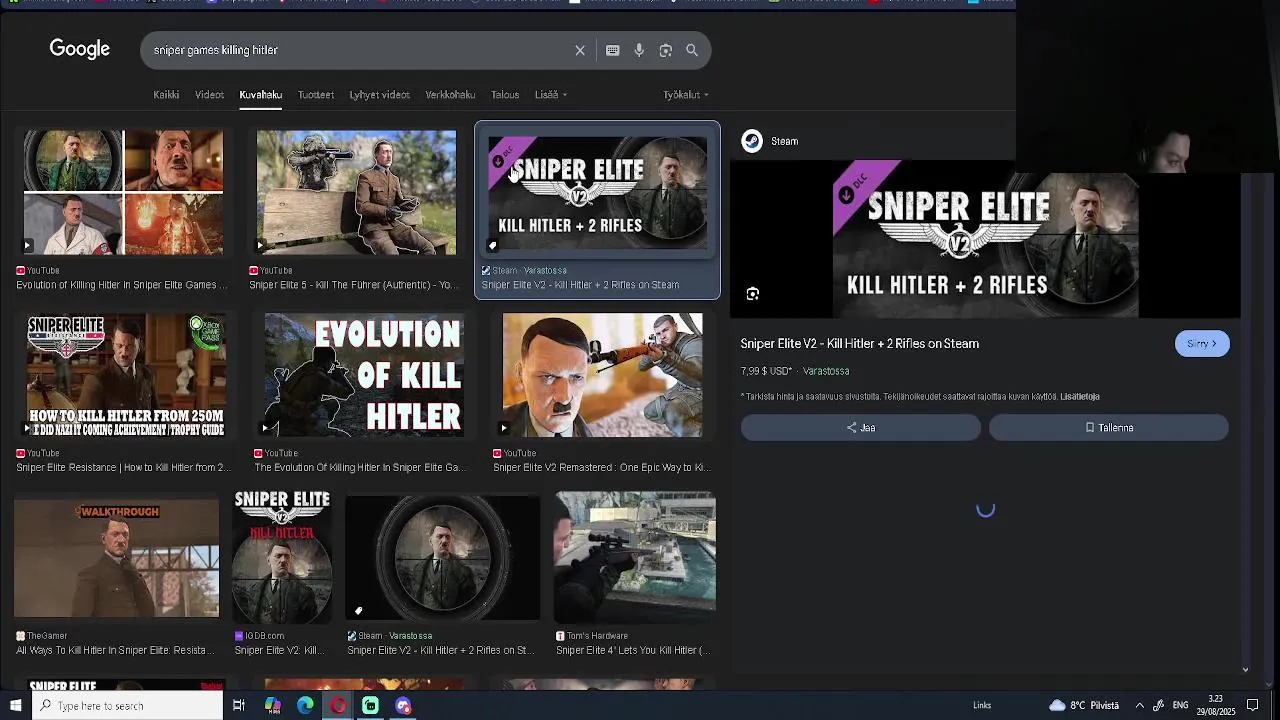Viewport: 1280px width, 720px height.
Task: Click 'All Ways To Kill Hitler In Sniper Elite' title
Action: point(115,650)
